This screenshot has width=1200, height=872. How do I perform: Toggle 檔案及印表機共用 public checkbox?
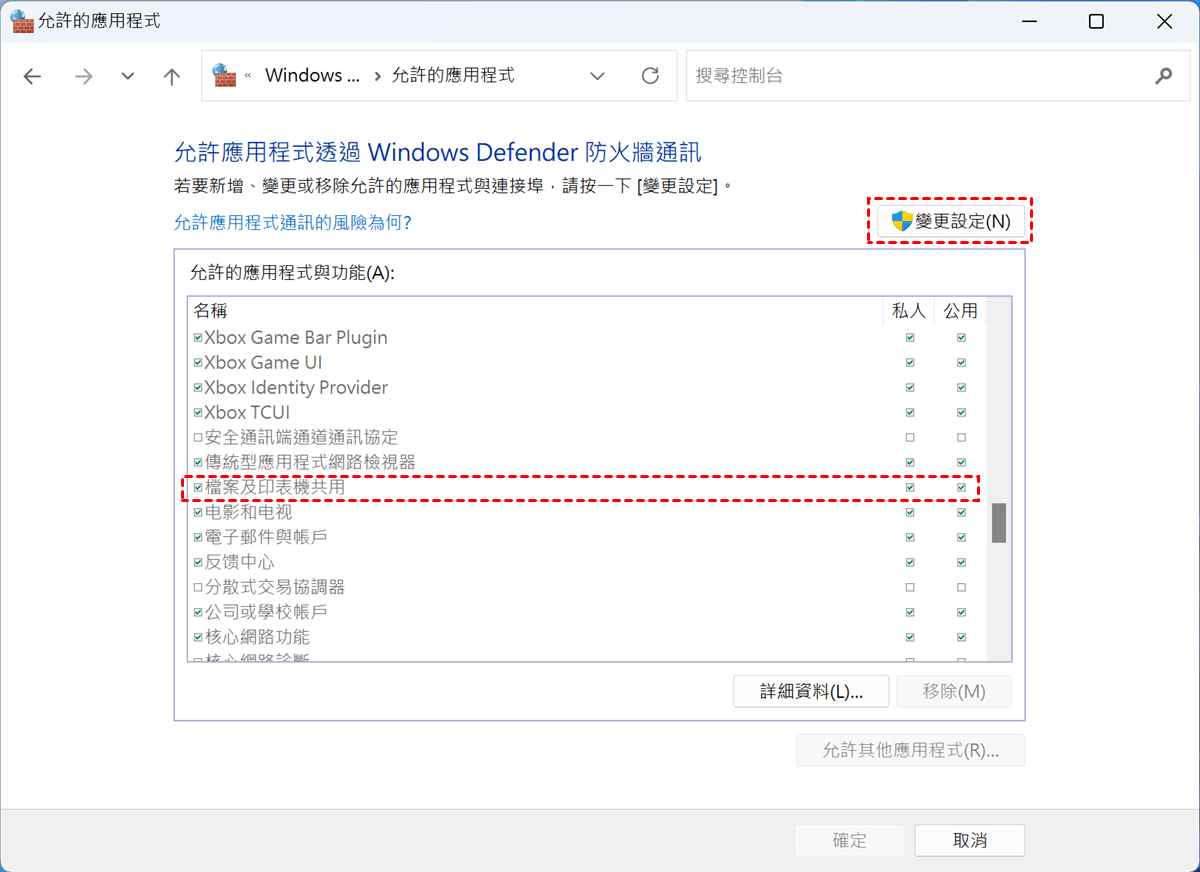961,487
